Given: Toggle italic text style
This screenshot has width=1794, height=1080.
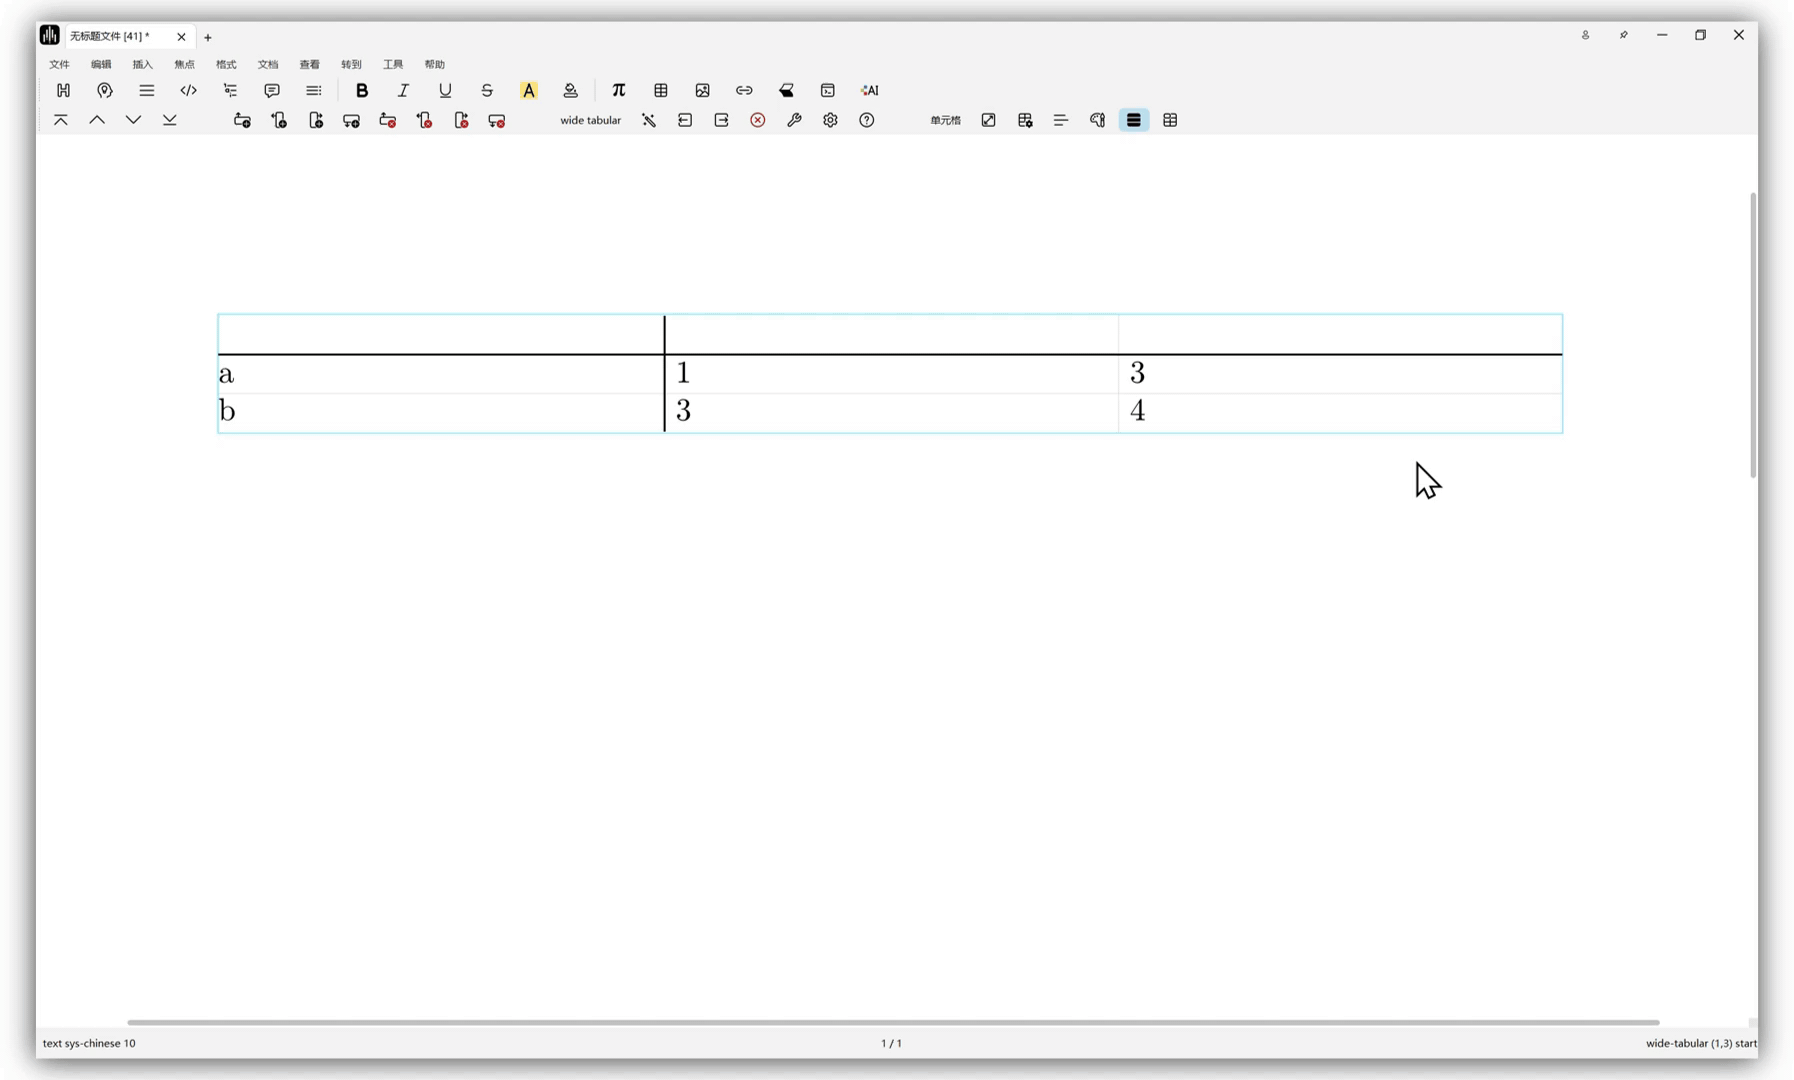Looking at the screenshot, I should tap(403, 90).
